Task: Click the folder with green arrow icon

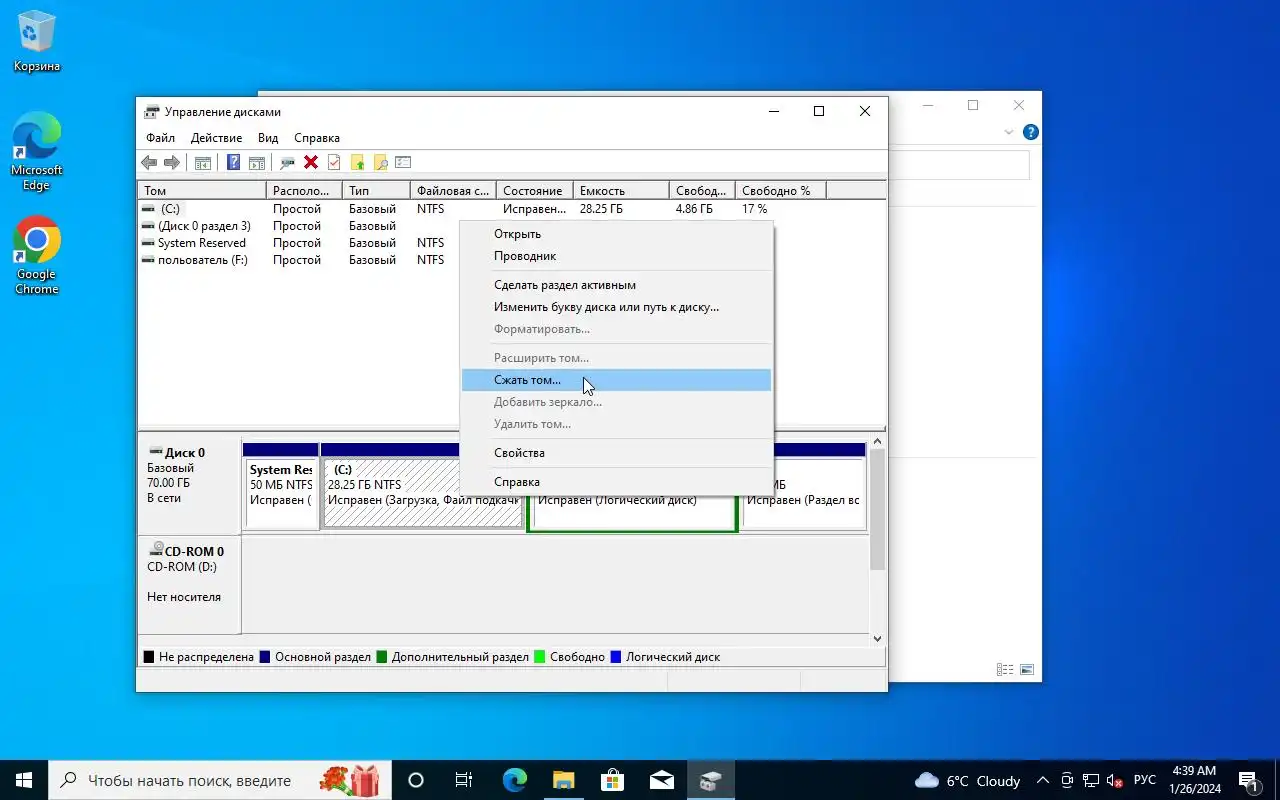Action: [357, 163]
